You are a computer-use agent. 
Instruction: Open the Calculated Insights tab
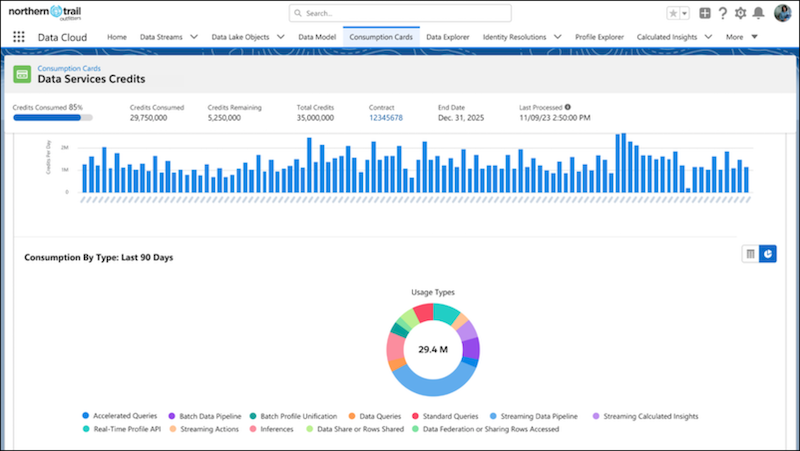tap(666, 37)
